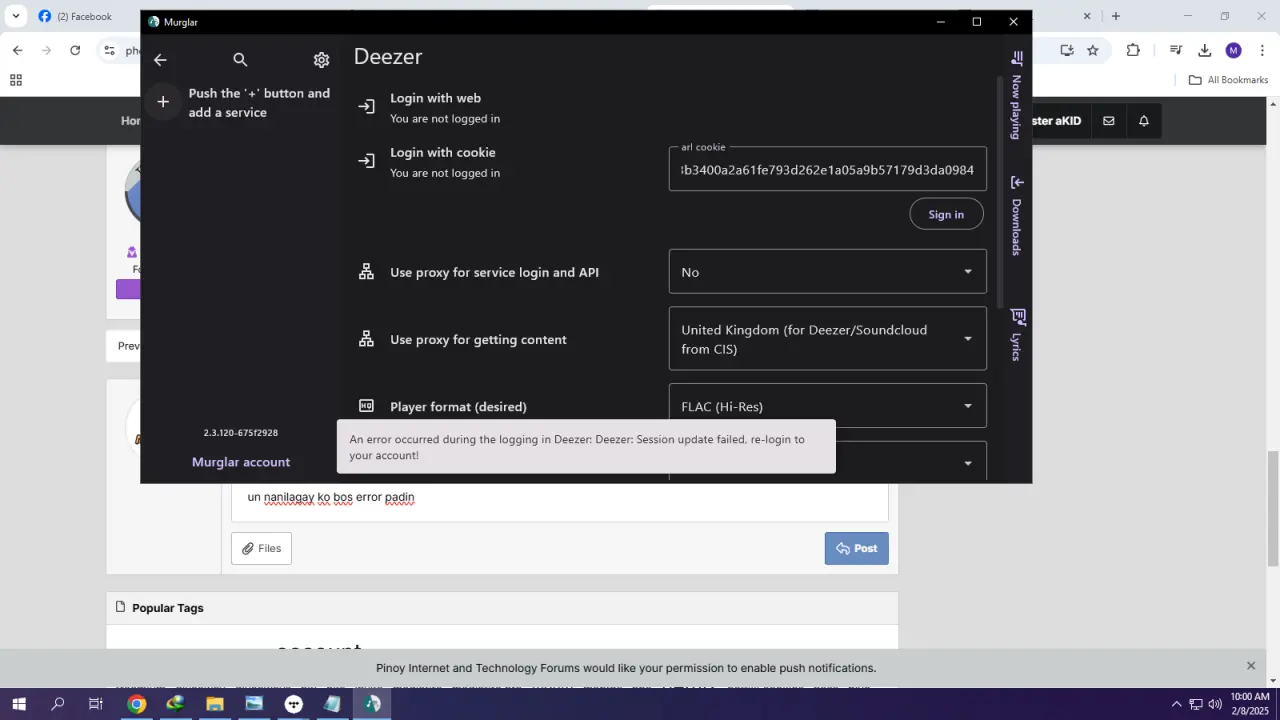Open the Now playing side panel
This screenshot has width=1280, height=720.
point(1017,95)
